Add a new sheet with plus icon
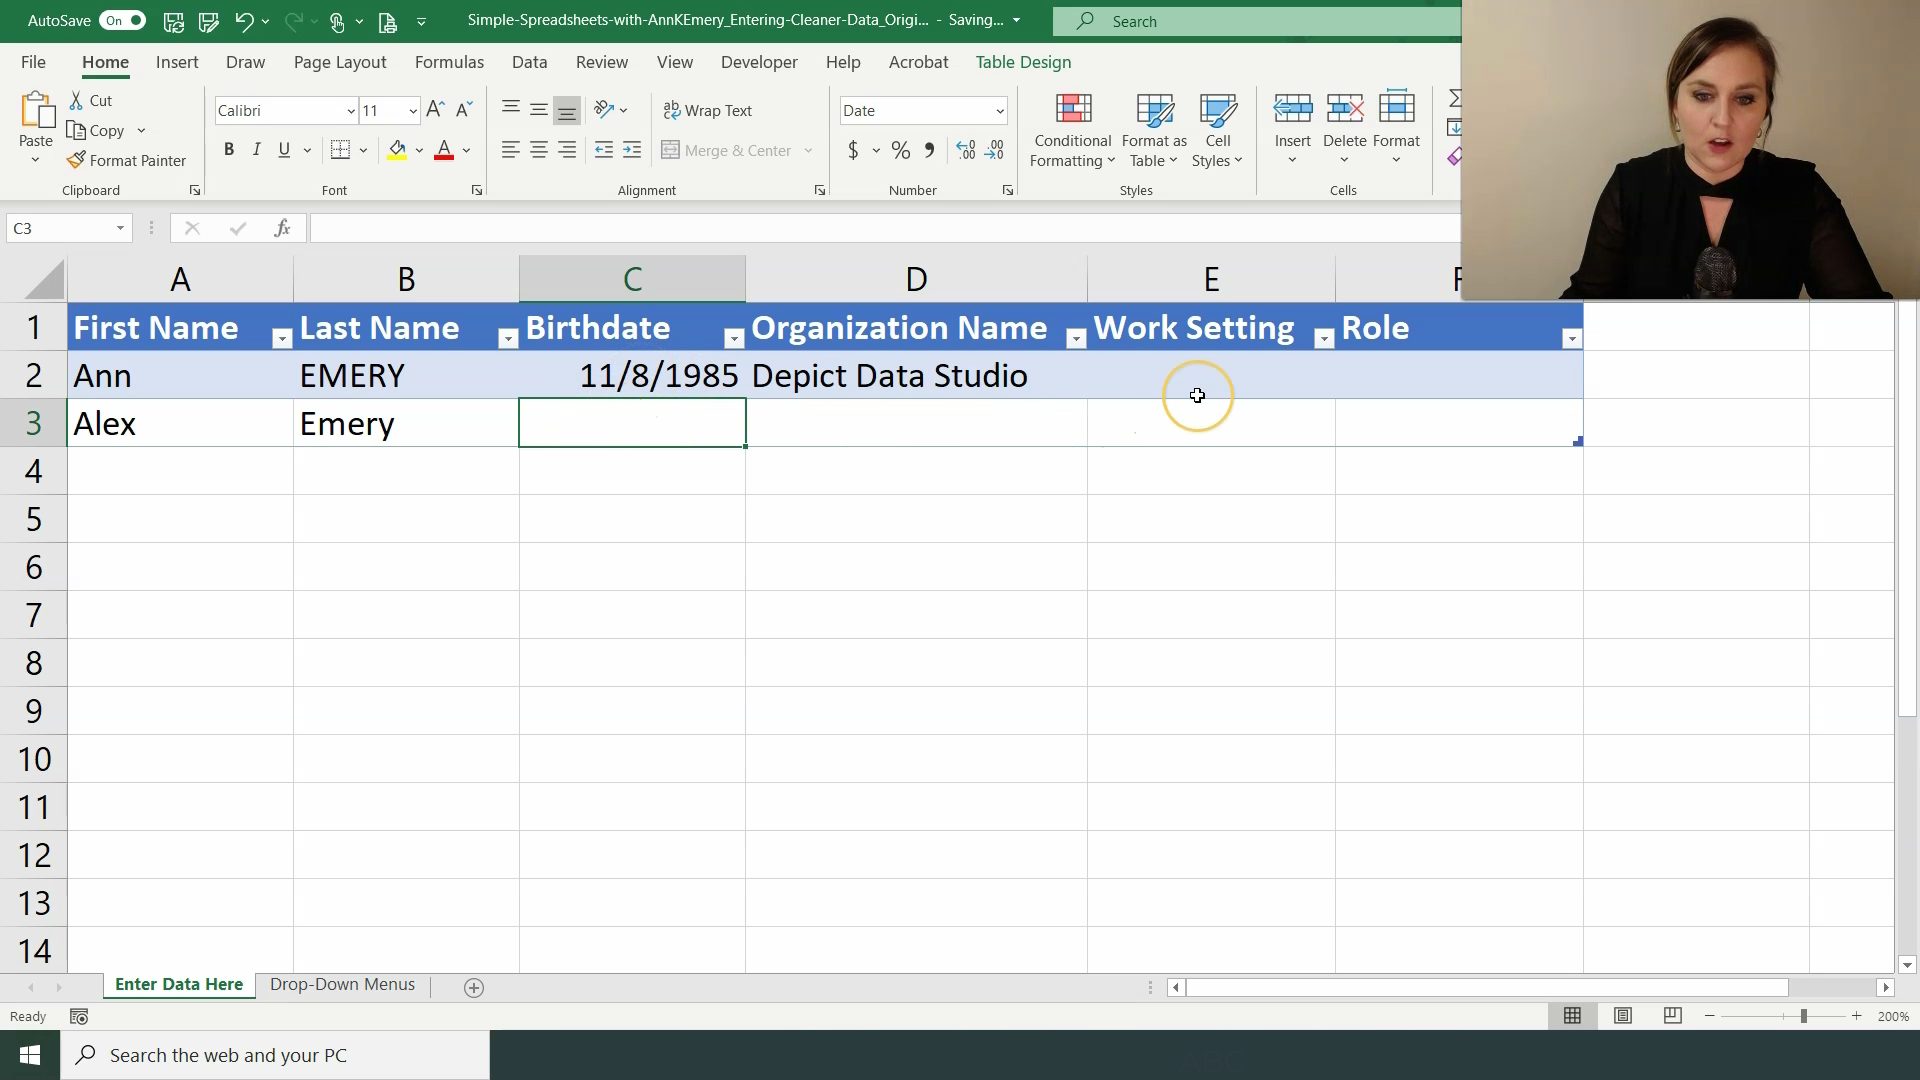1920x1080 pixels. [474, 987]
